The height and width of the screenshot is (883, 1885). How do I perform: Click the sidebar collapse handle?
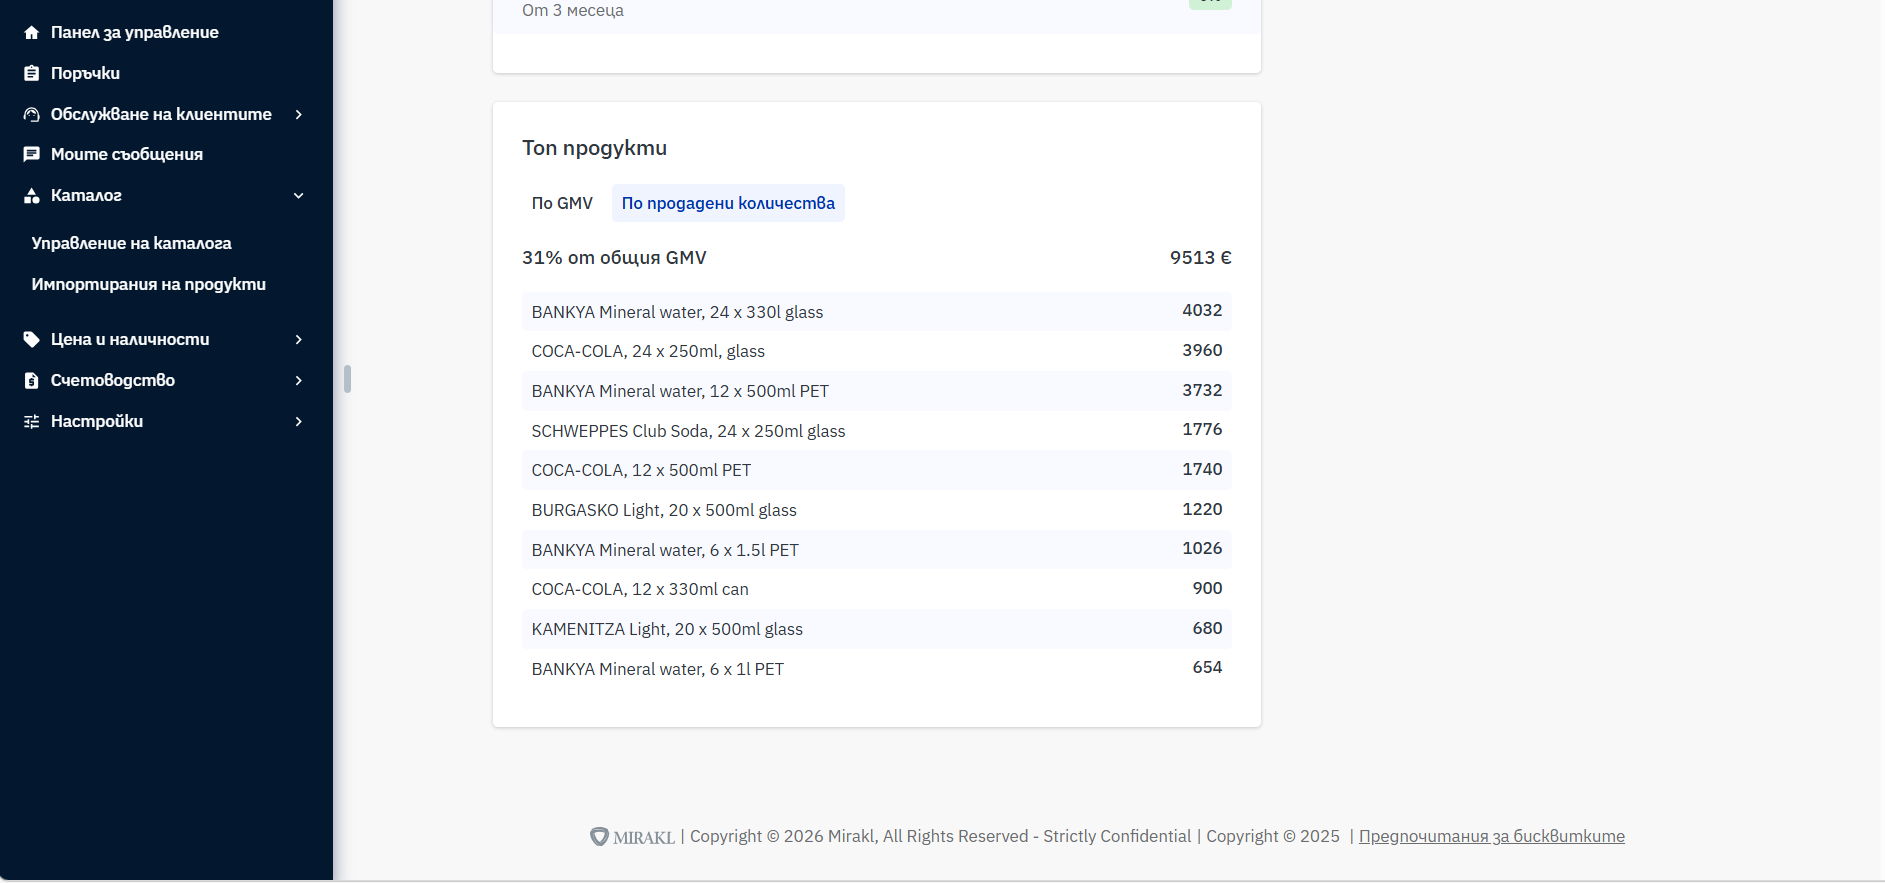[x=347, y=379]
